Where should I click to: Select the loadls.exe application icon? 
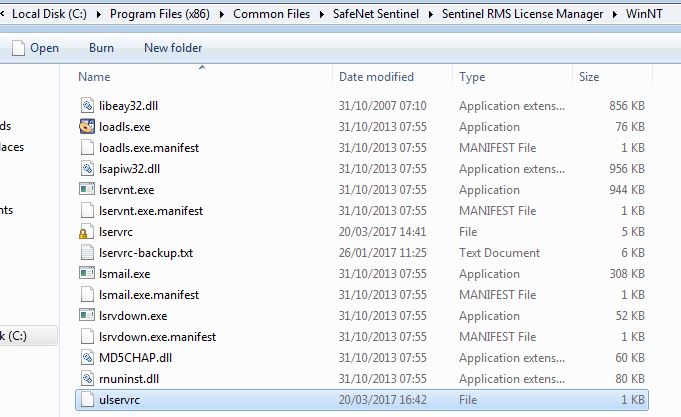(x=87, y=126)
